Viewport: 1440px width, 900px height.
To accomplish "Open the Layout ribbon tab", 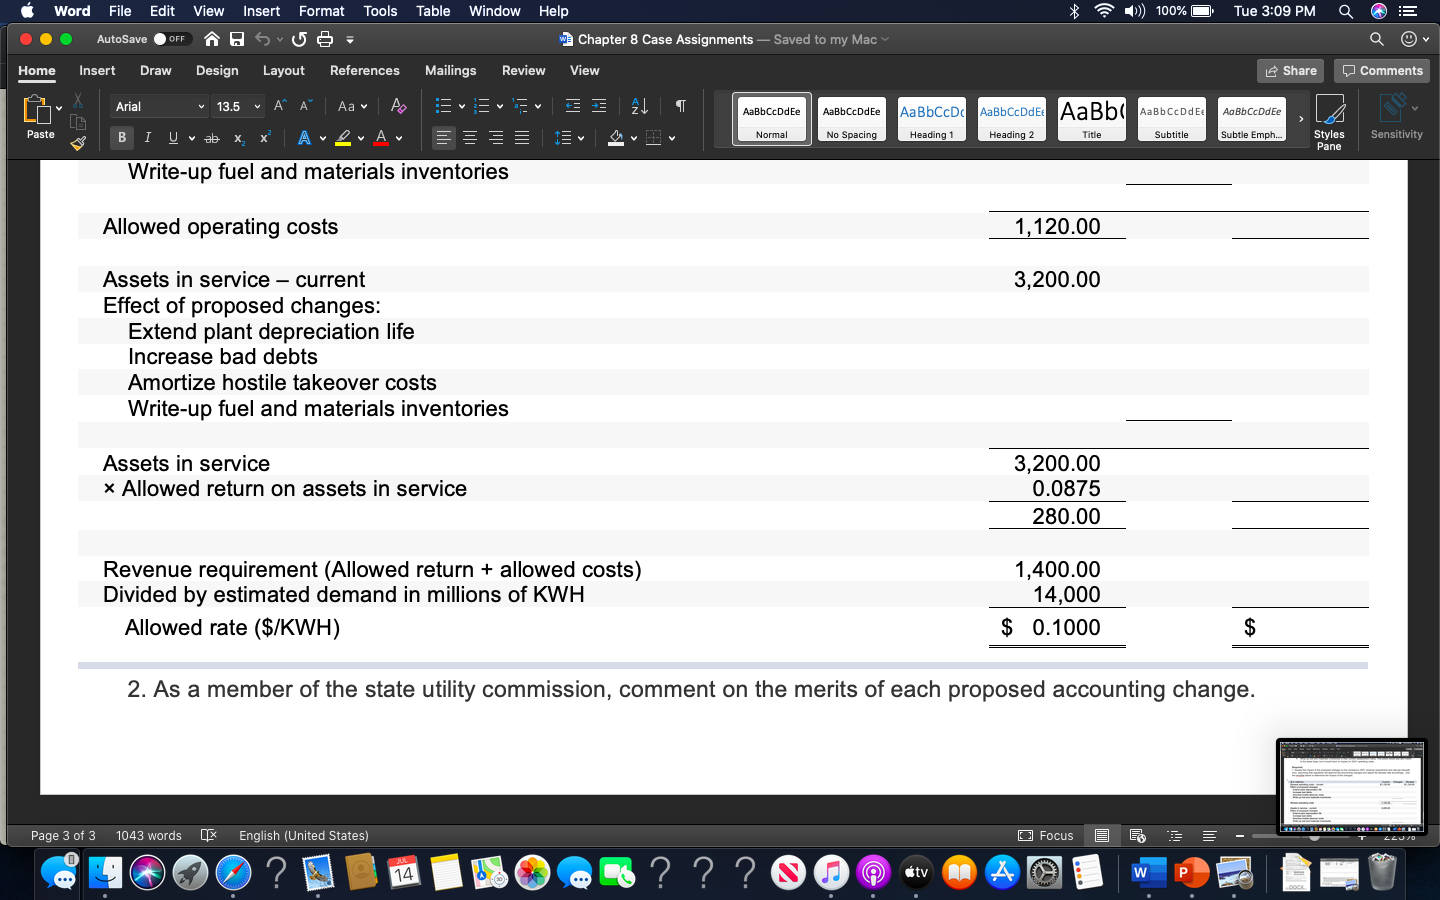I will tap(284, 71).
